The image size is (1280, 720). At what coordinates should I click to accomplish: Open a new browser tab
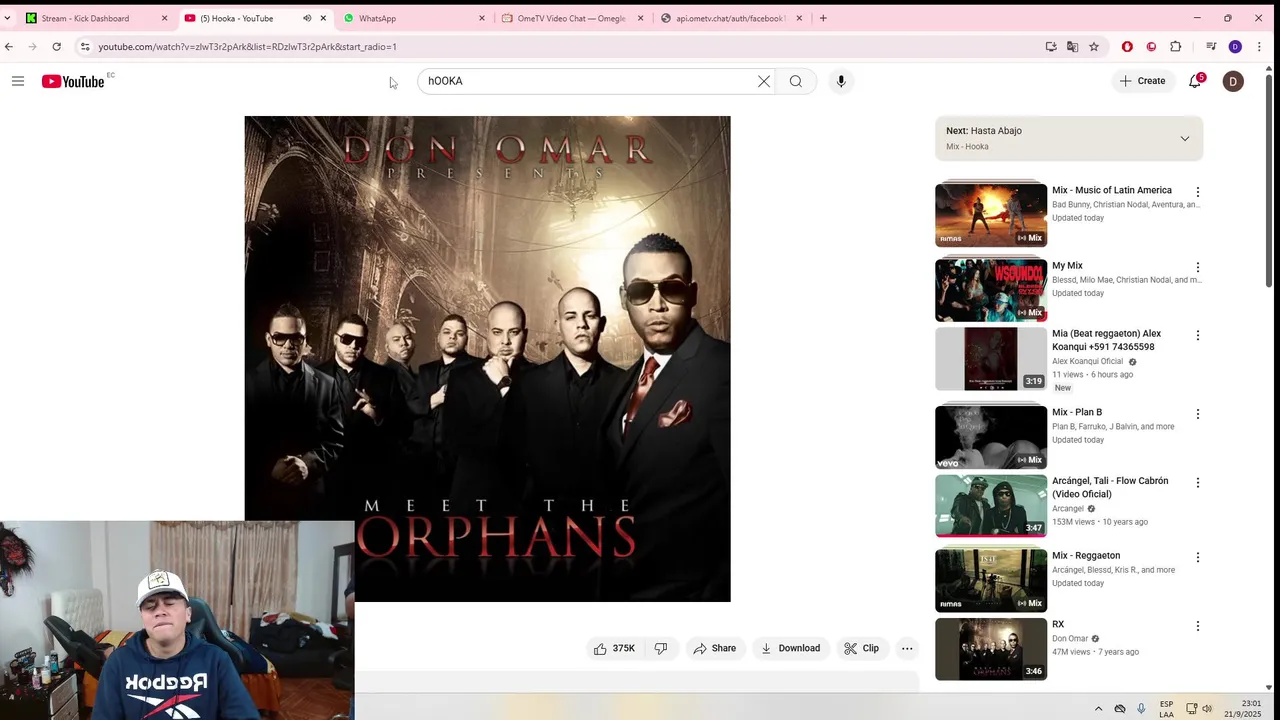click(x=823, y=18)
